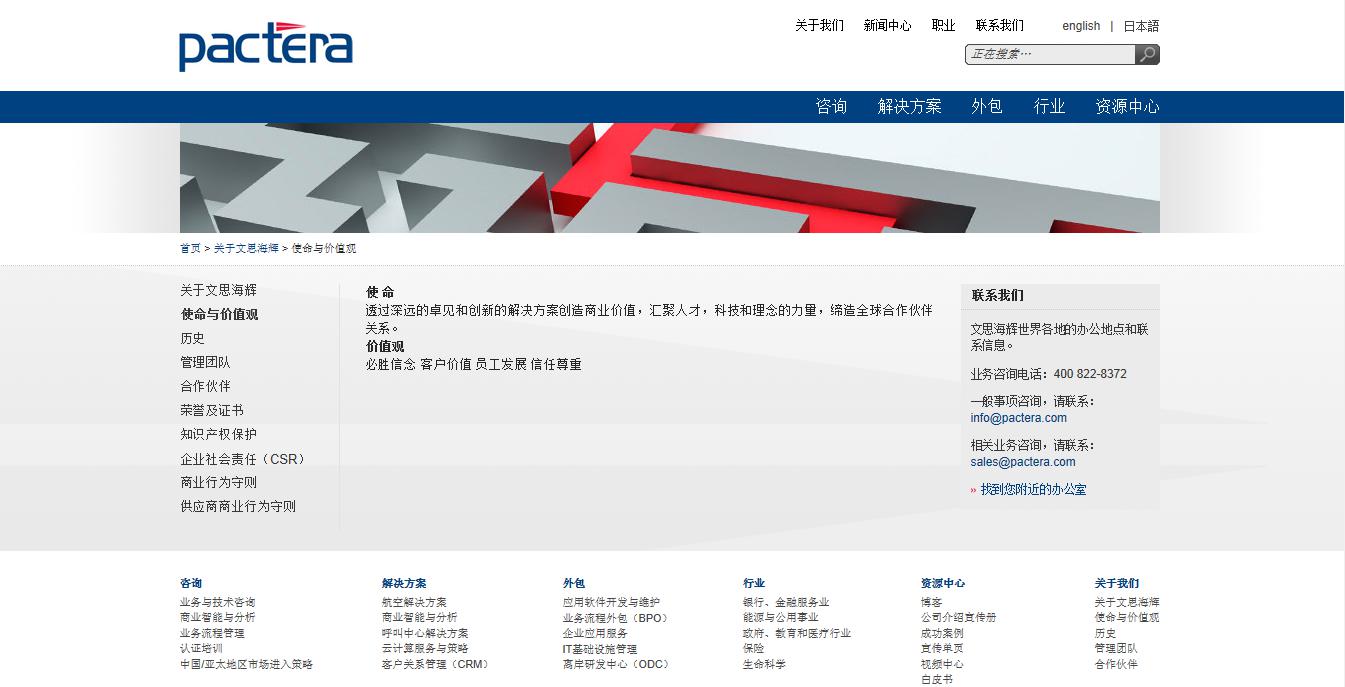Click inside the 正在搜索 search box
The image size is (1345, 687).
[x=1046, y=54]
